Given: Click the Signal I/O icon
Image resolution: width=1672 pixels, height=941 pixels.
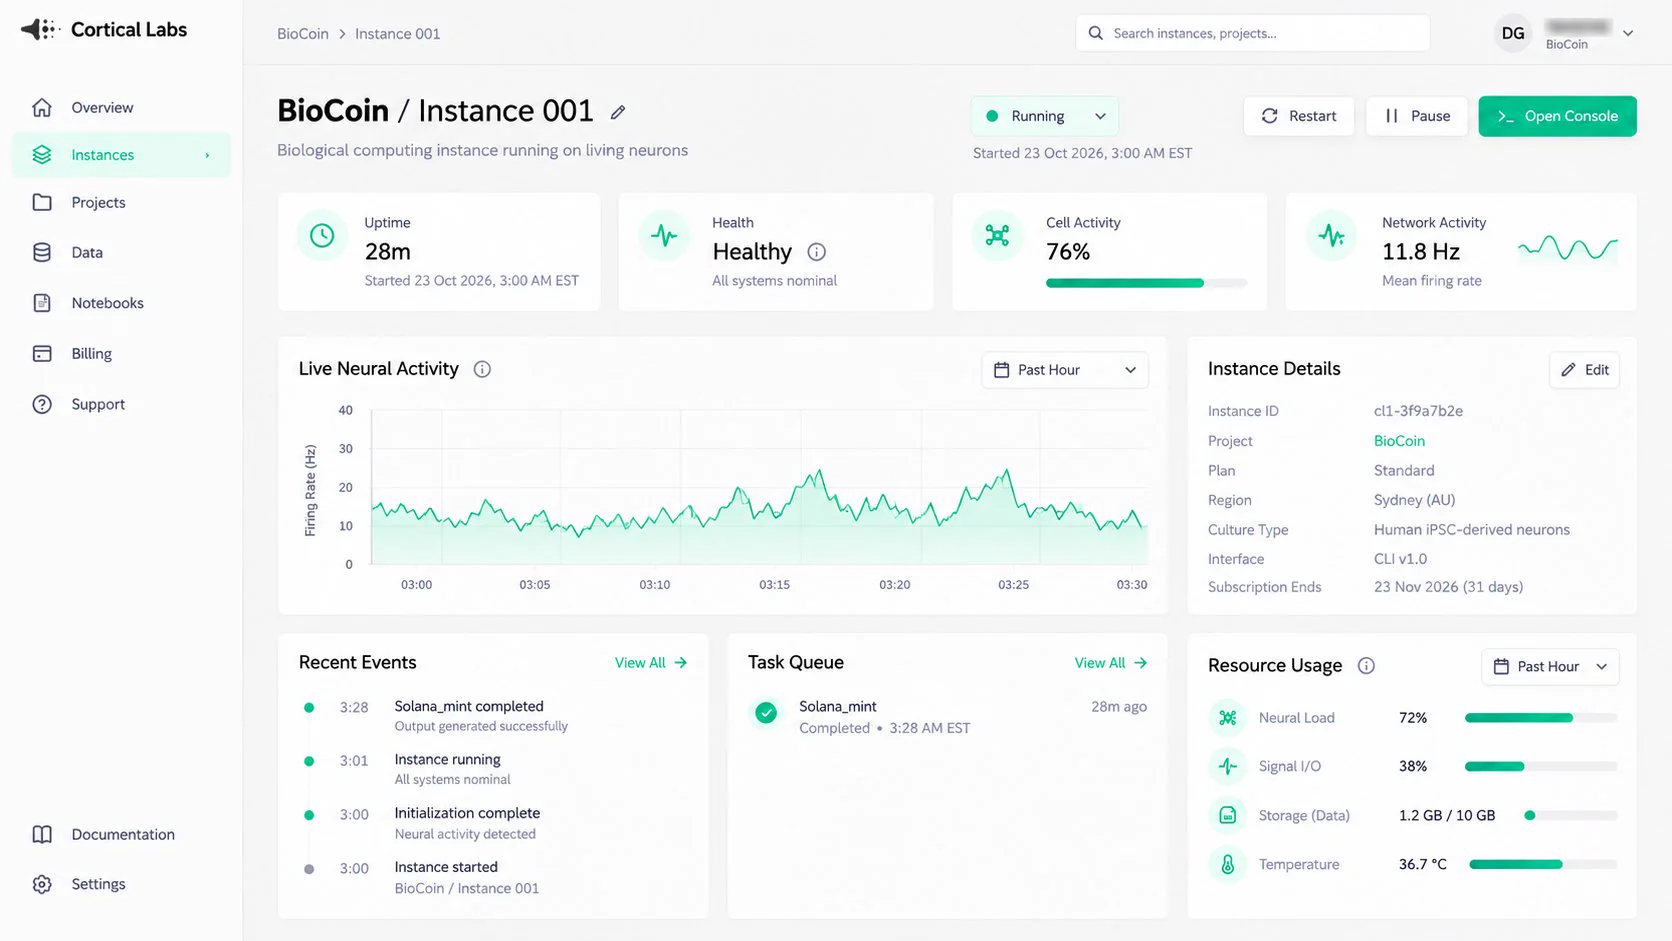Looking at the screenshot, I should (x=1228, y=766).
